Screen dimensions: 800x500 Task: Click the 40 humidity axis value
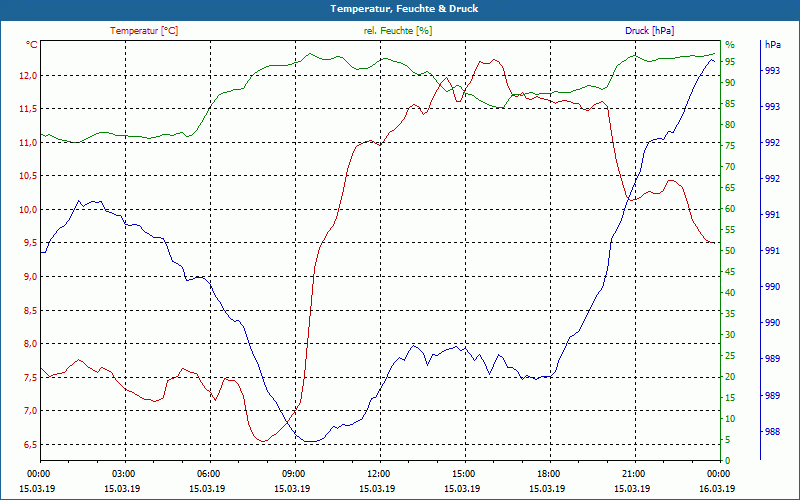730,293
